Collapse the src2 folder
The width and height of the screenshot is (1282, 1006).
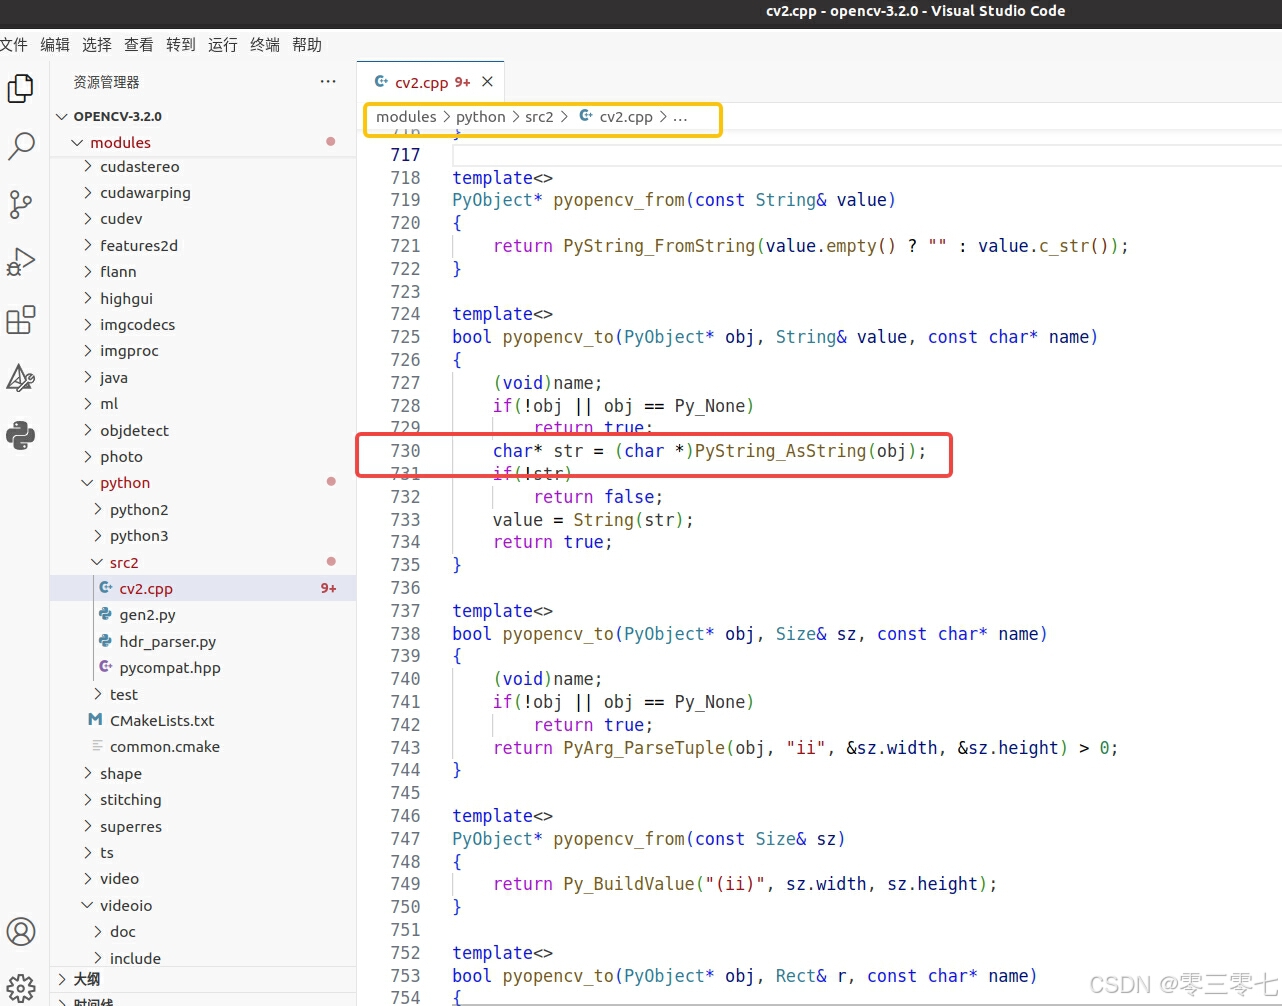[x=203, y=563]
